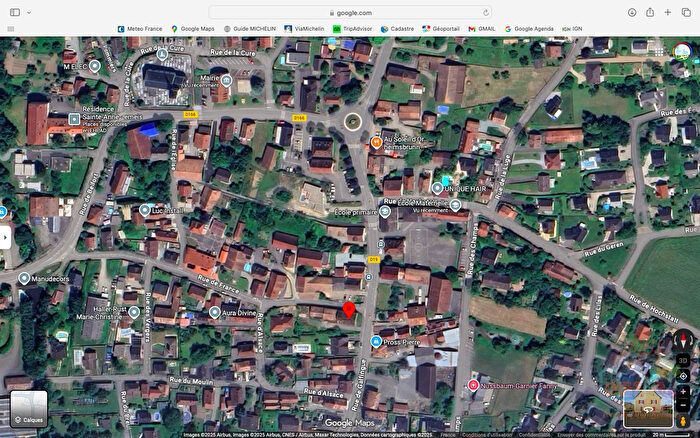This screenshot has width=700, height=438.
Task: Expand the collapsed side panel arrow
Action: click(x=5, y=239)
